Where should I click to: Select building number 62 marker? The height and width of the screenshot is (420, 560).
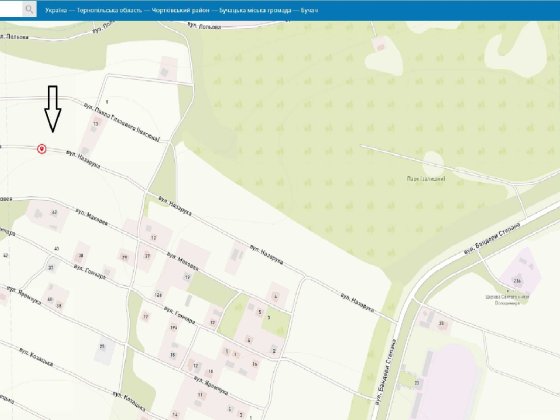[x=54, y=212]
